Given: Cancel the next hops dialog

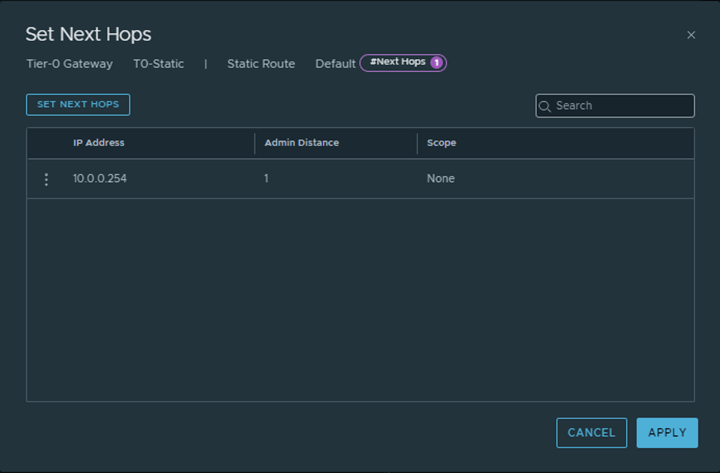Looking at the screenshot, I should [591, 433].
